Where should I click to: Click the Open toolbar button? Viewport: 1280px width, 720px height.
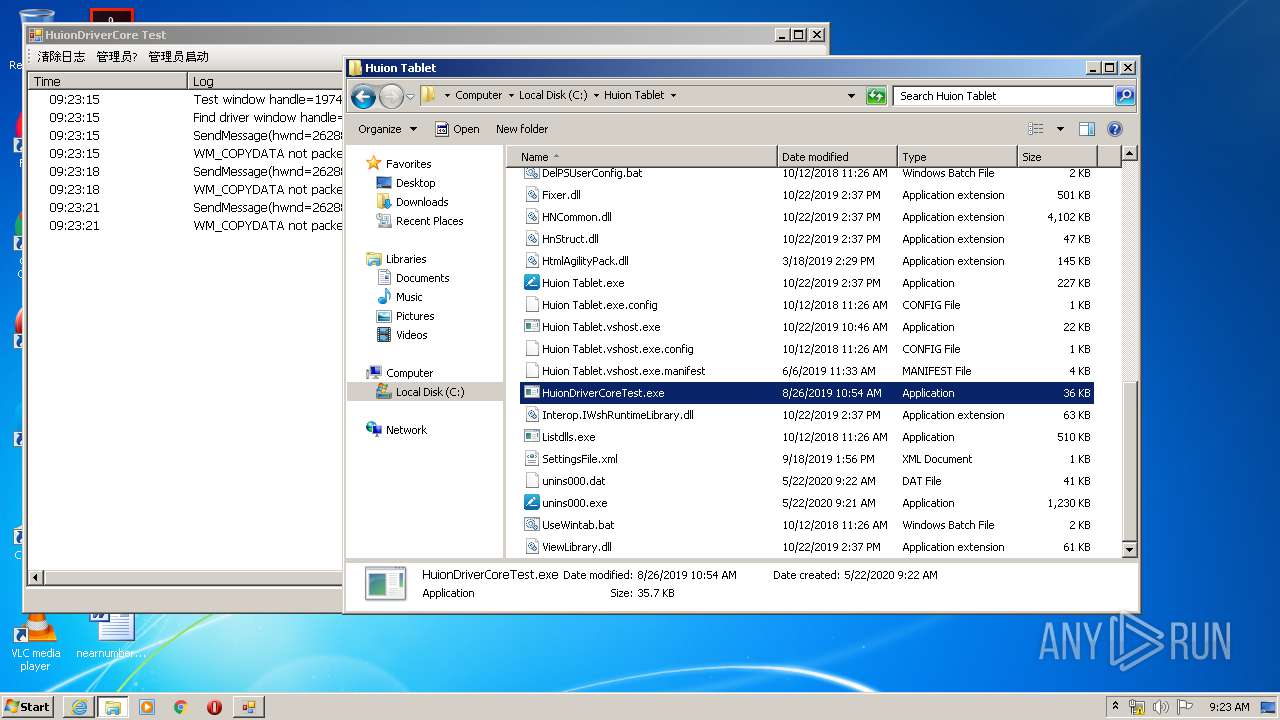click(457, 129)
